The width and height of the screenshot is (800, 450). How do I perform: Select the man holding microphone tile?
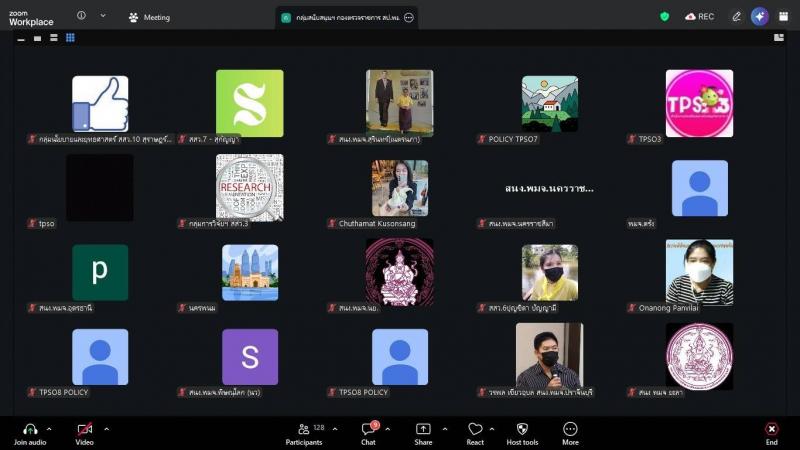pos(549,355)
